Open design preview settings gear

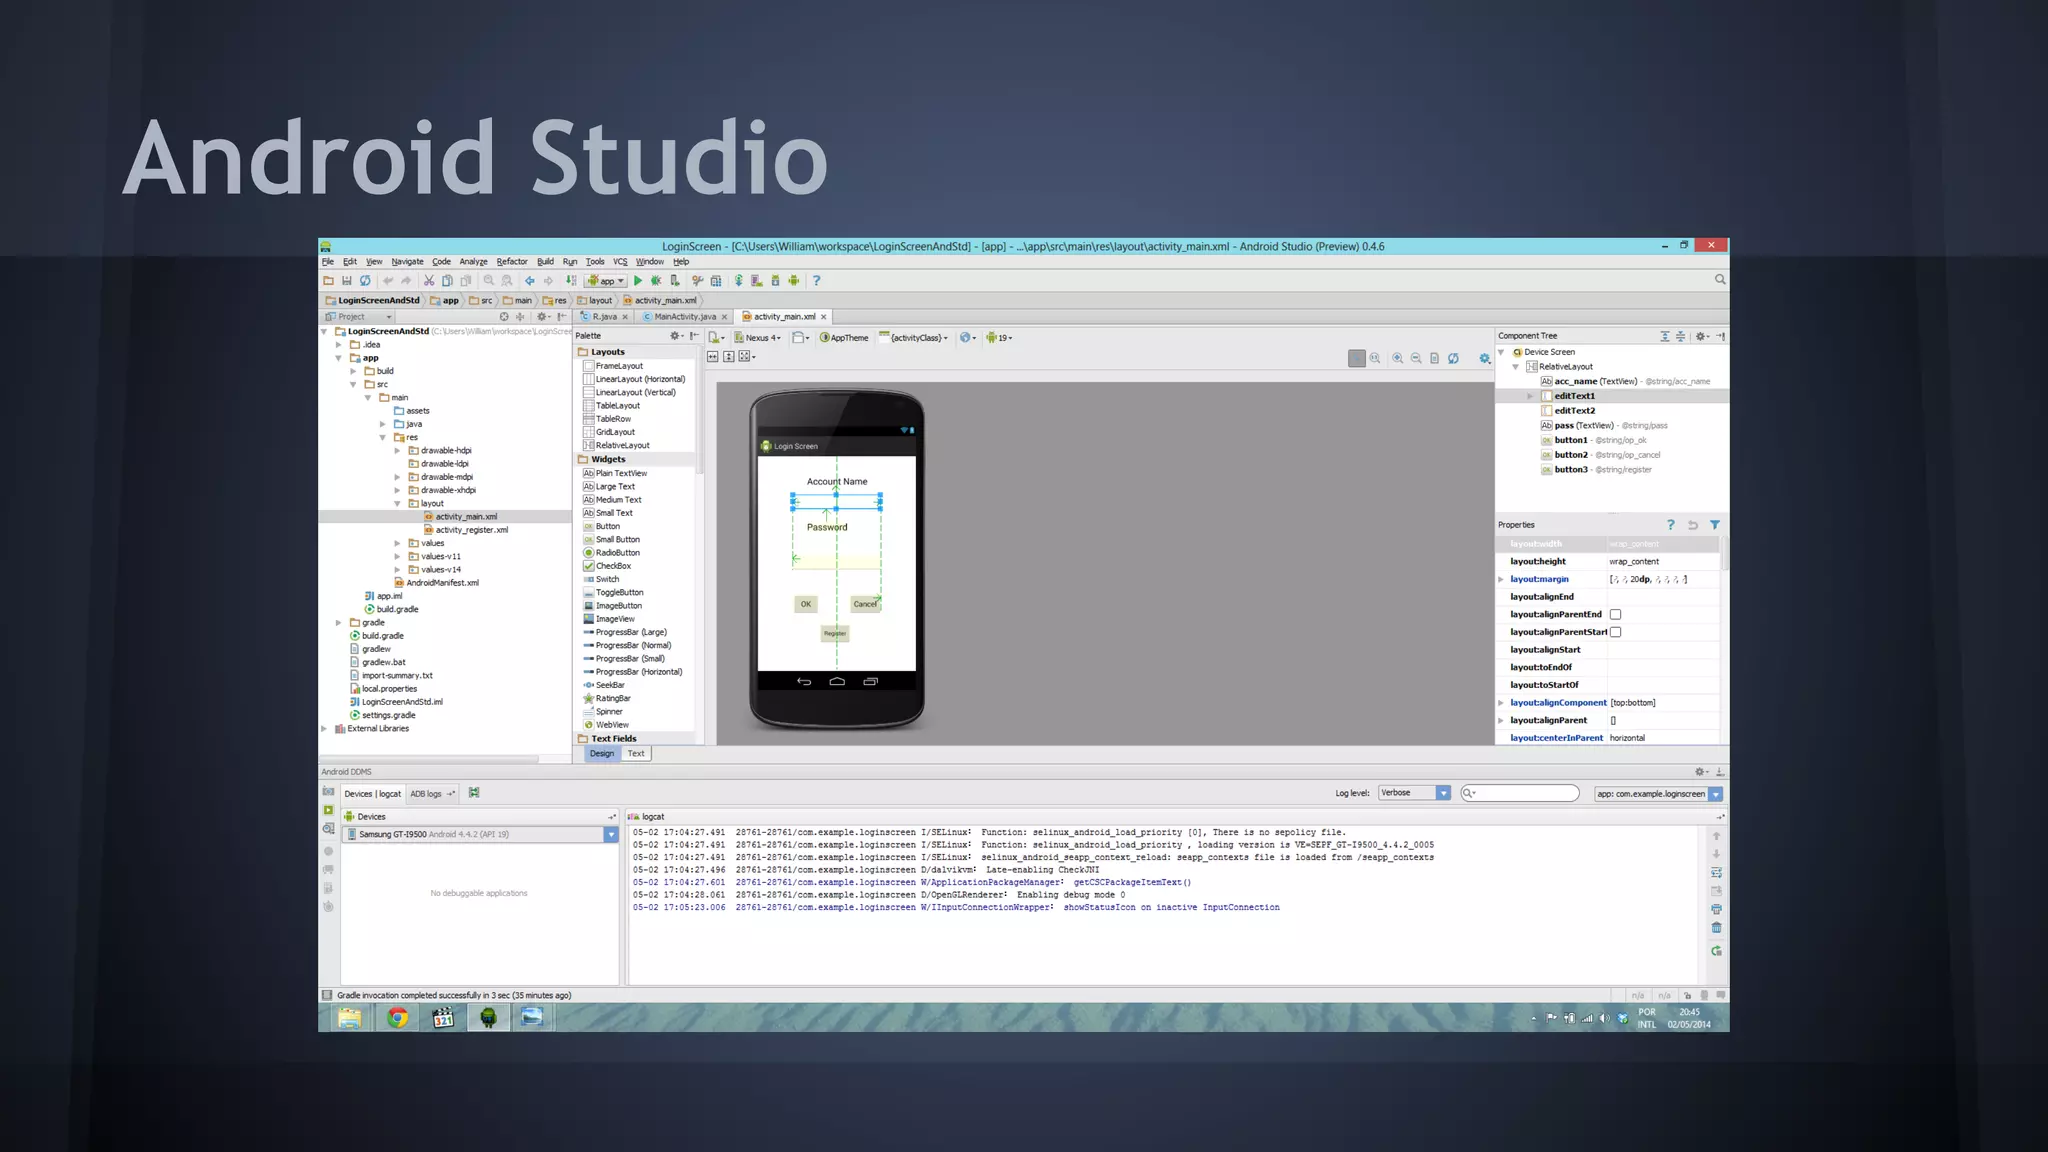(1485, 358)
